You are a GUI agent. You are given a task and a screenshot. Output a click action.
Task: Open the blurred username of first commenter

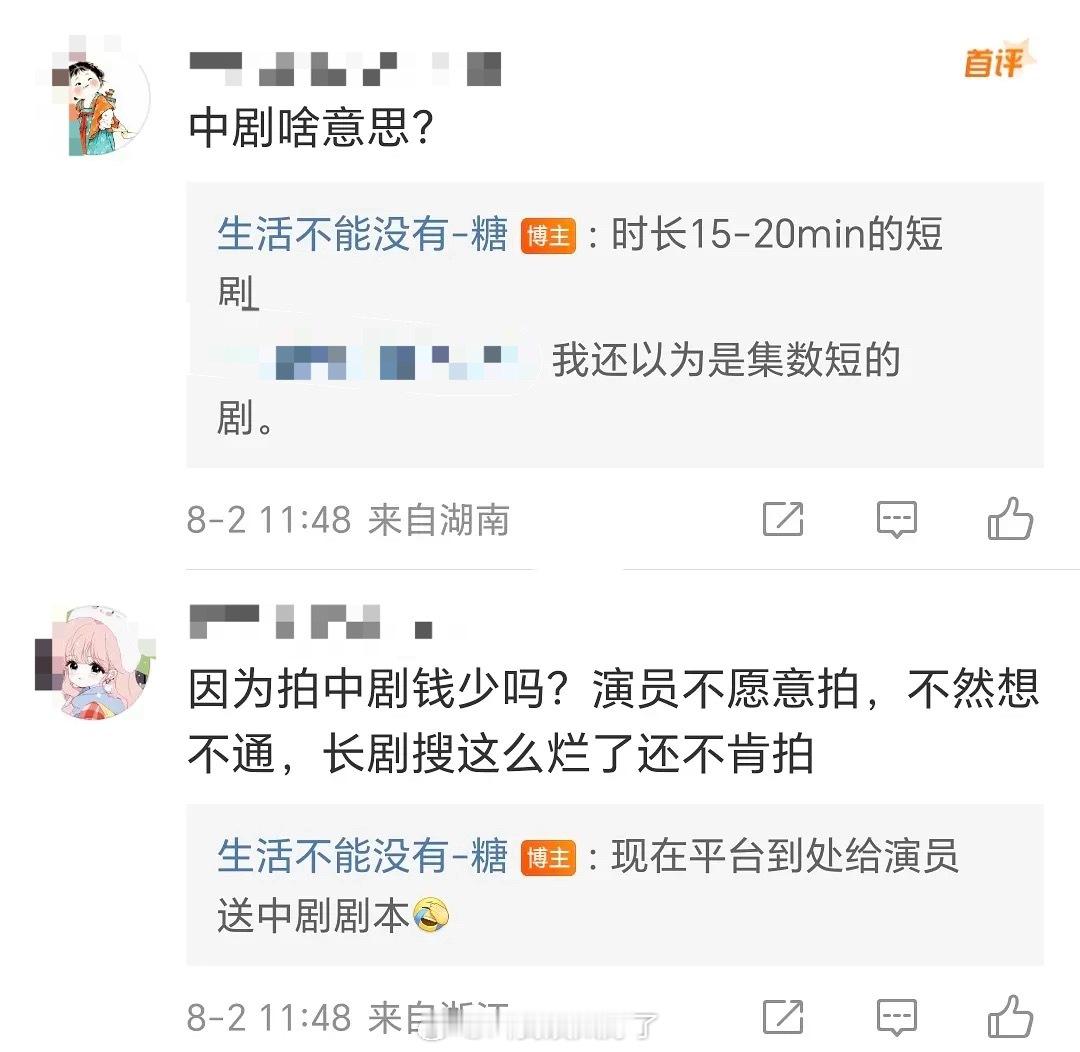point(345,69)
